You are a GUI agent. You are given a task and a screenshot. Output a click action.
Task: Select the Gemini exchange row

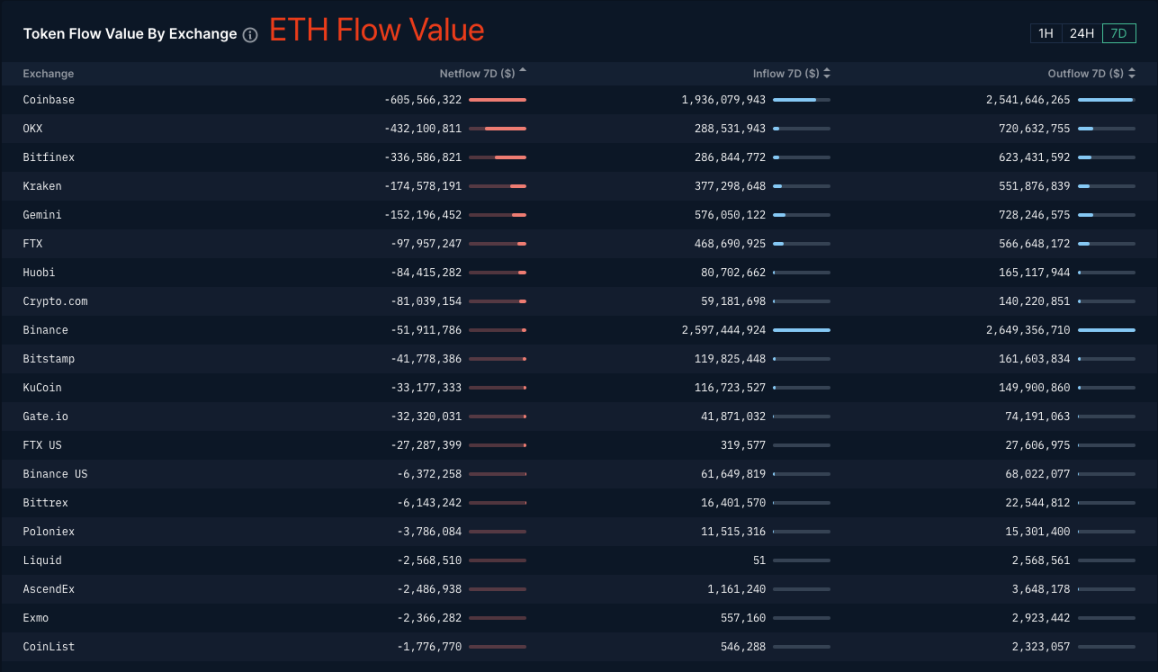tap(42, 215)
